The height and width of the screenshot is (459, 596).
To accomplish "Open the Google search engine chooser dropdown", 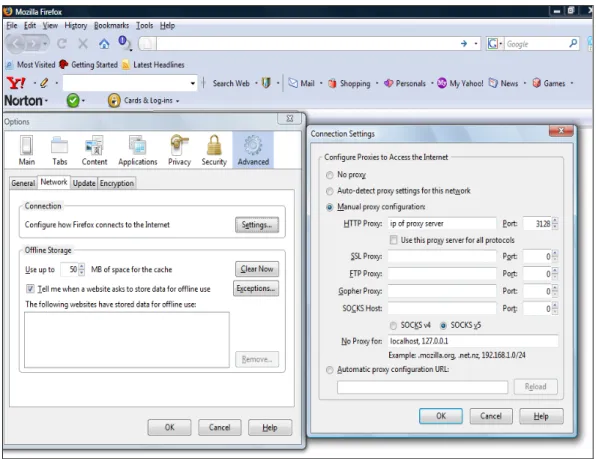I will pos(500,44).
